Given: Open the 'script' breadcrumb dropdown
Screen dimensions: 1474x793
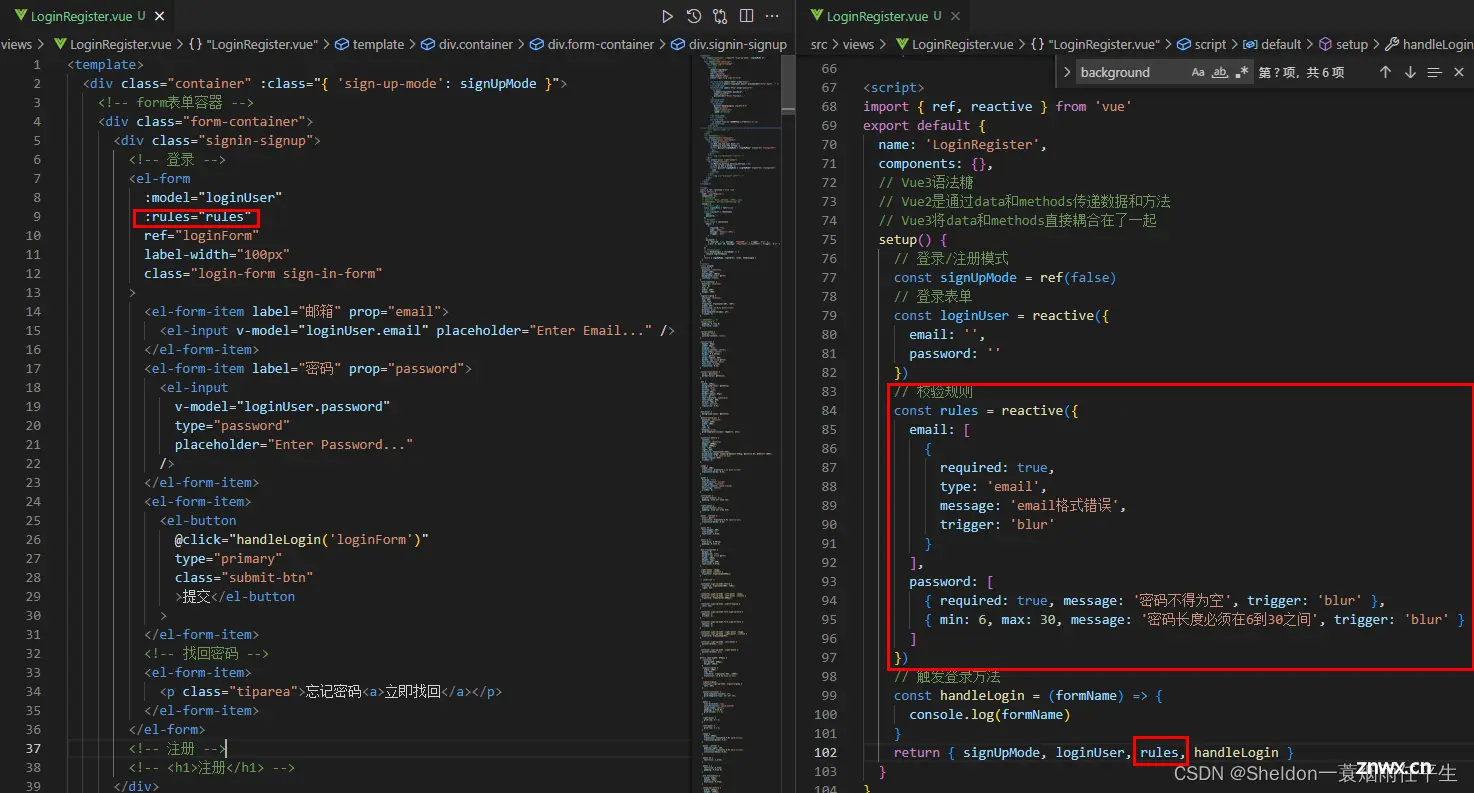Looking at the screenshot, I should click(x=1201, y=44).
